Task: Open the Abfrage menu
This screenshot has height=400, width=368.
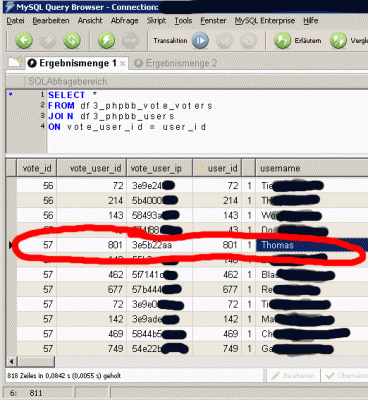Action: point(124,21)
